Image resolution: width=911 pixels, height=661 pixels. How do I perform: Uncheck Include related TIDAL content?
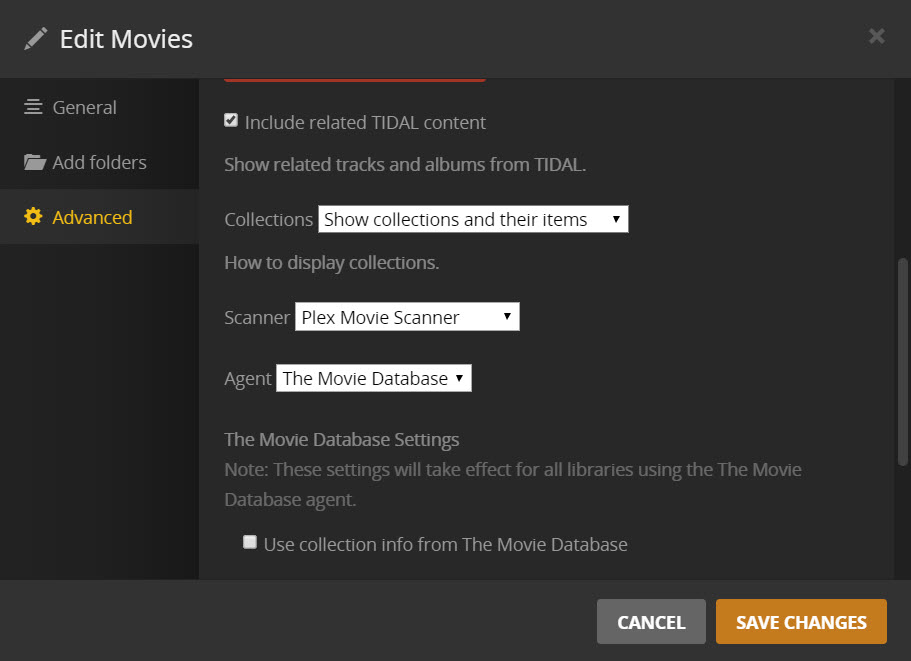(231, 121)
